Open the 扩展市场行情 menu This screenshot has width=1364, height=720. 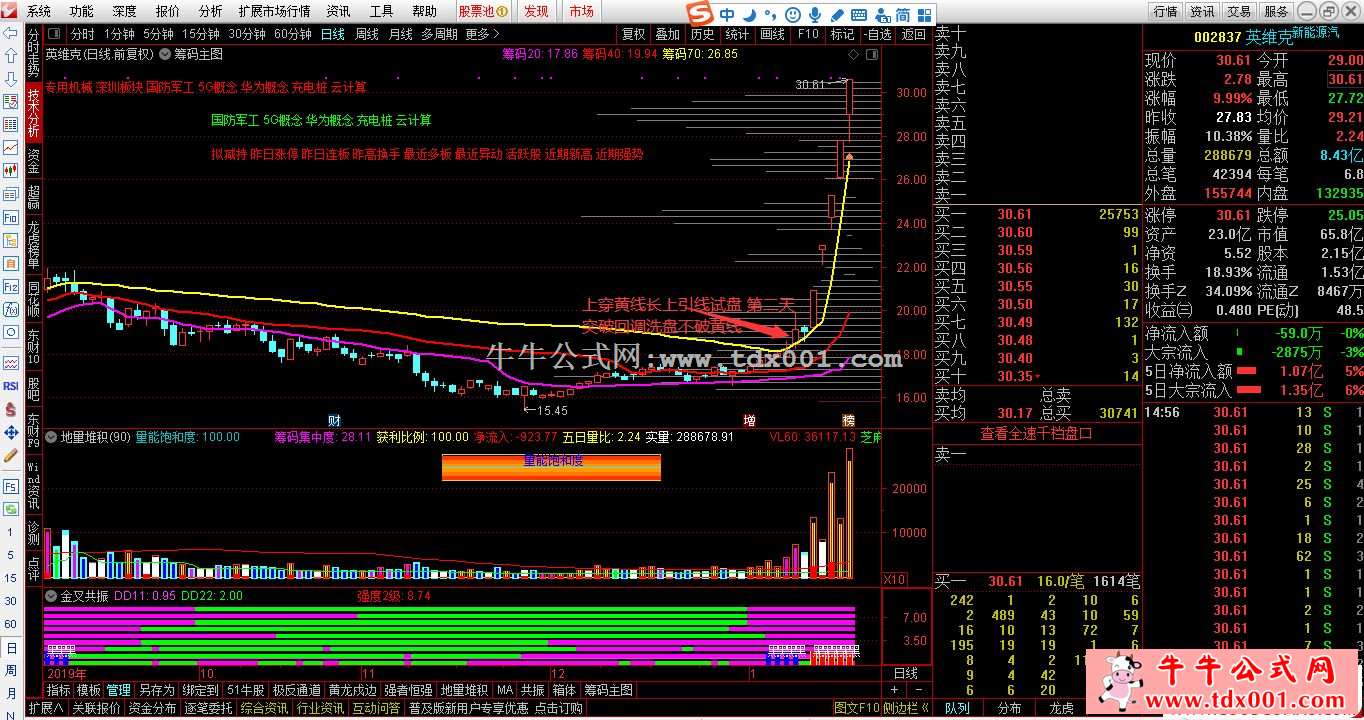274,11
